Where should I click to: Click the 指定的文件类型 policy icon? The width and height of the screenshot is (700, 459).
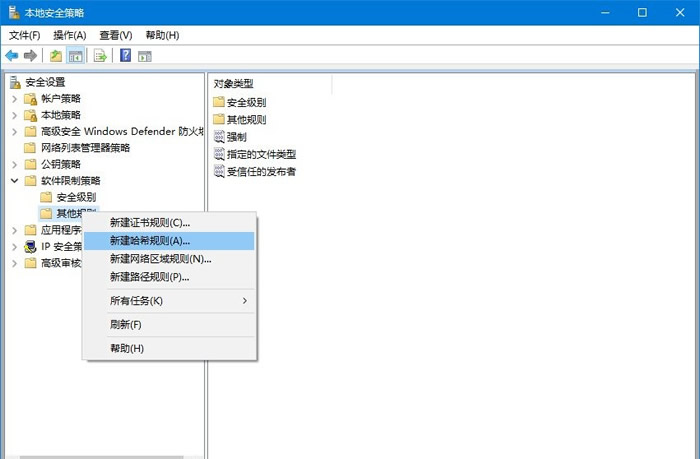coord(219,154)
